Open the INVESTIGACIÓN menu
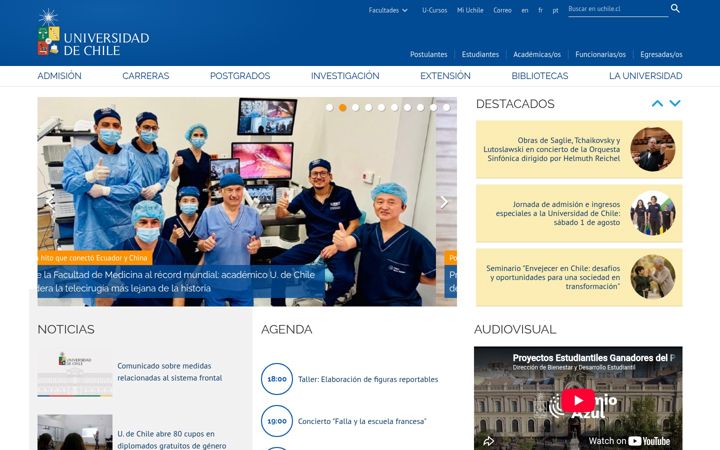The width and height of the screenshot is (720, 450). (345, 76)
